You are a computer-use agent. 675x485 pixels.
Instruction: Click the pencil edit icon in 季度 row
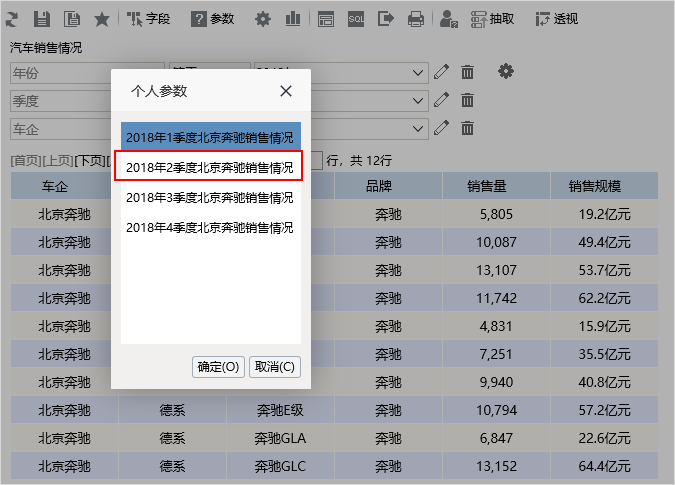pyautogui.click(x=441, y=100)
